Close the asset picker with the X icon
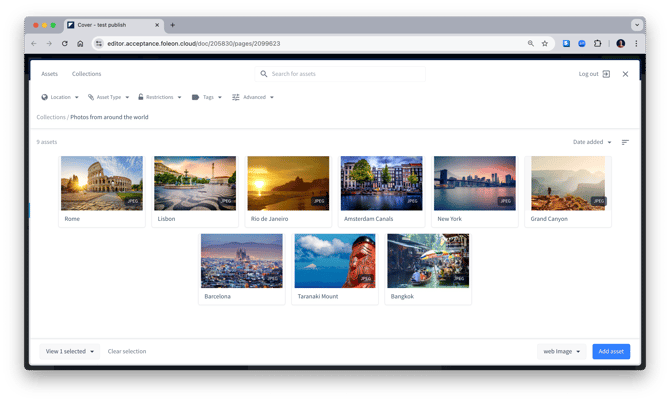The width and height of the screenshot is (670, 402). pyautogui.click(x=625, y=74)
